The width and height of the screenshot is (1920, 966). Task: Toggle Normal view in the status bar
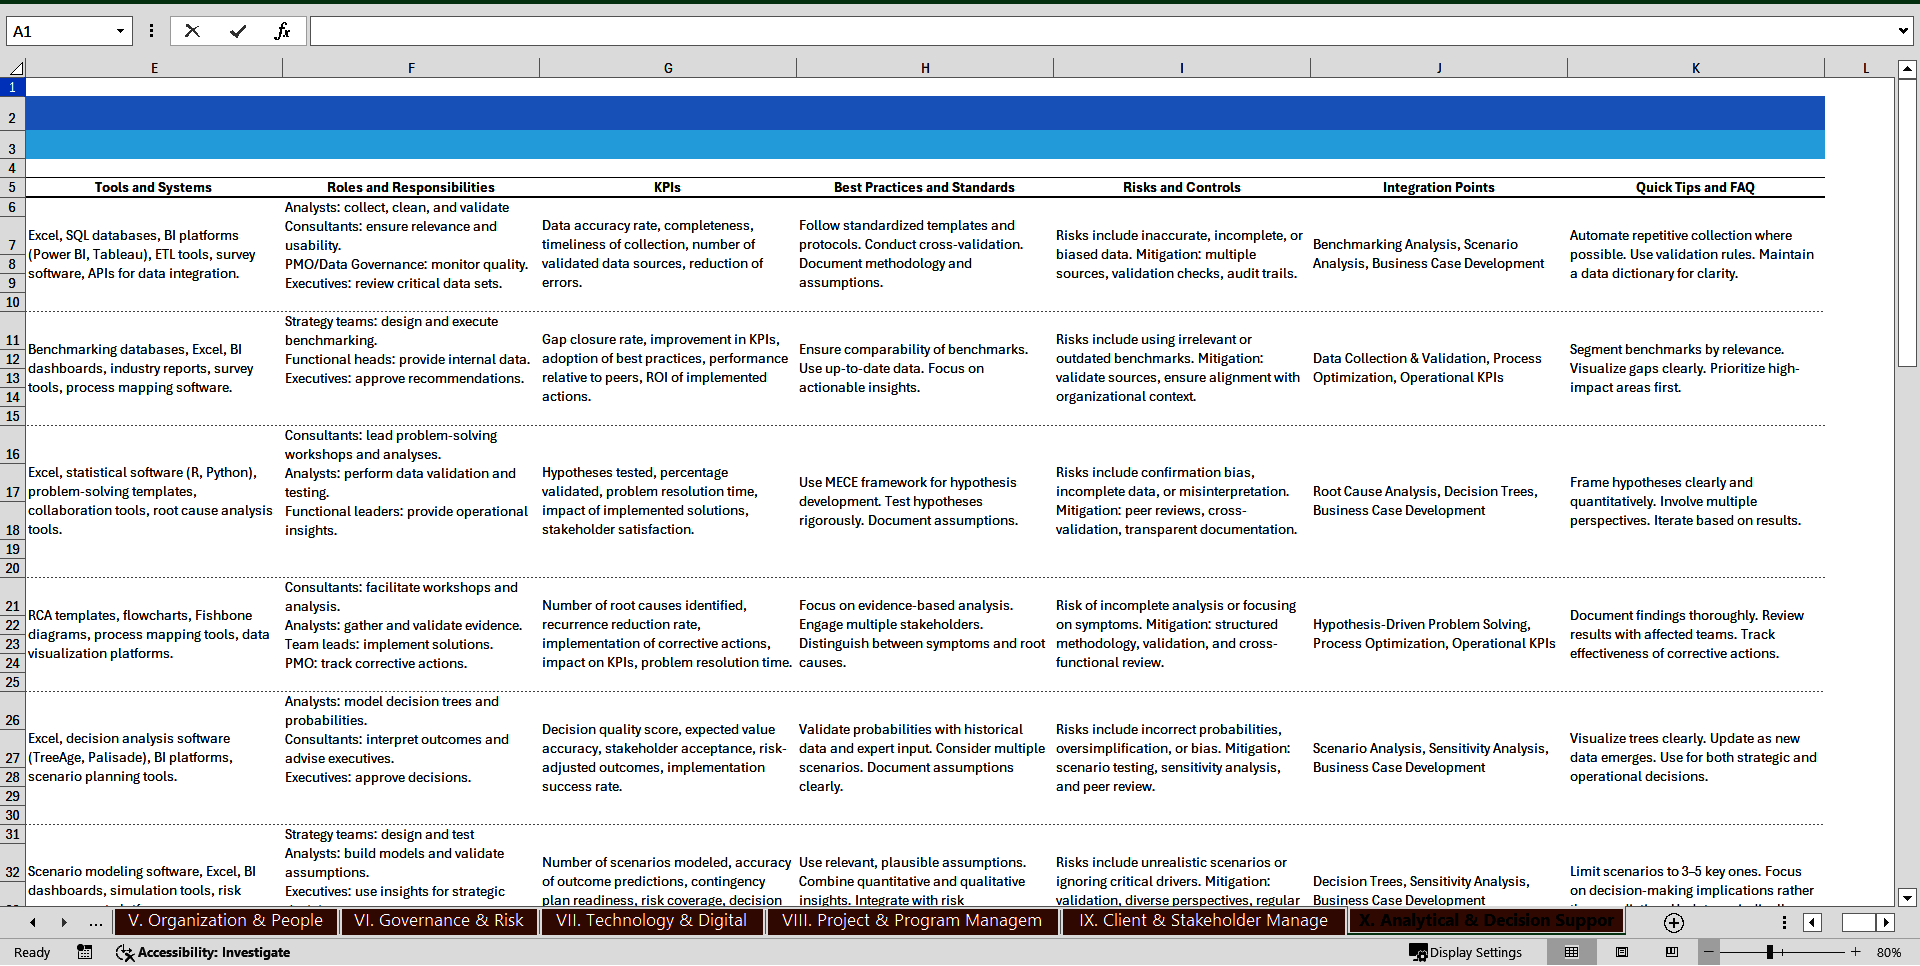[1573, 952]
